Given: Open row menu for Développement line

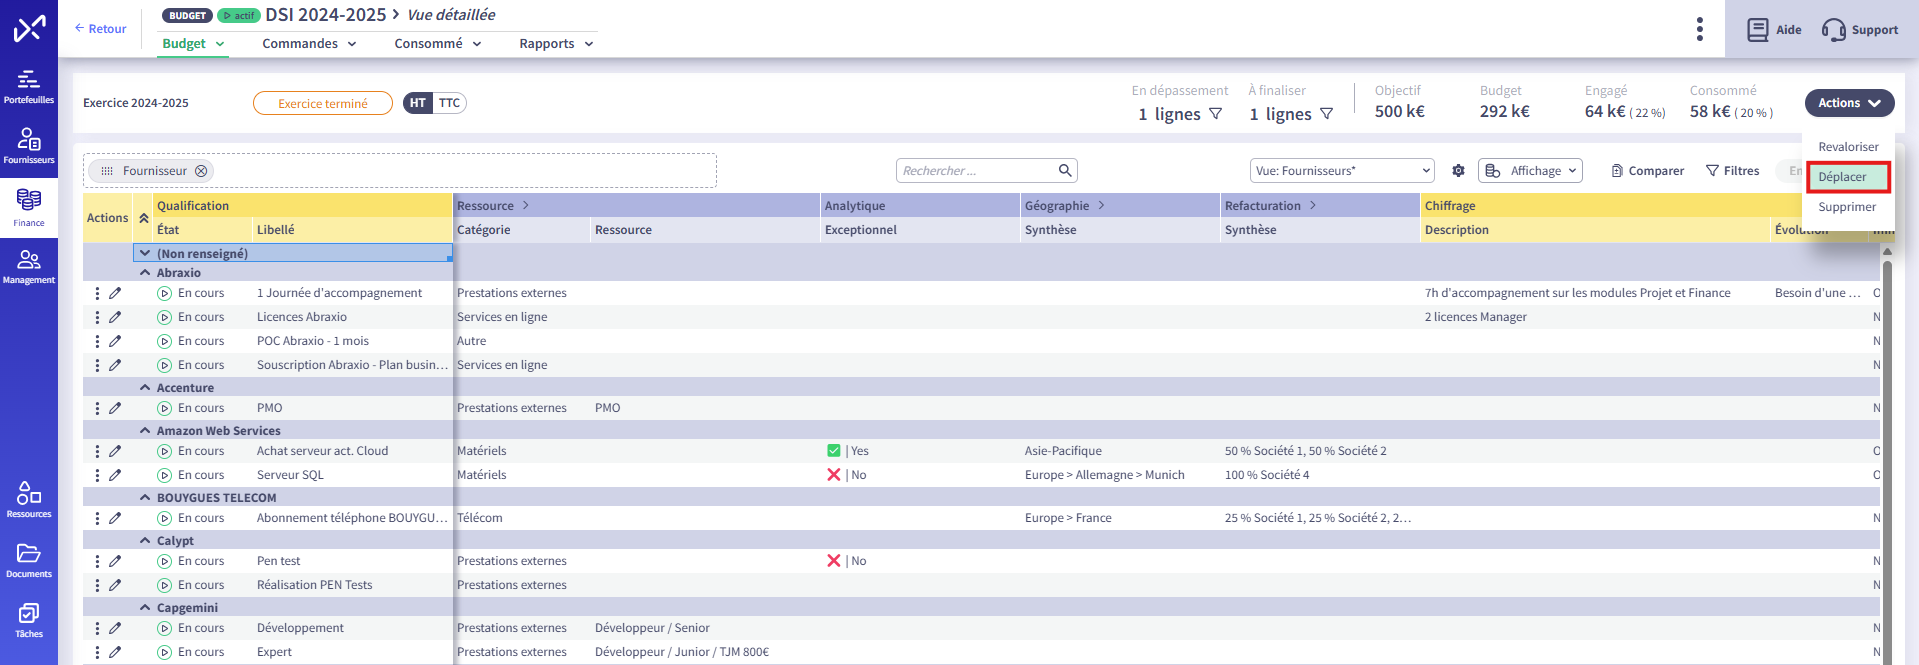Looking at the screenshot, I should pyautogui.click(x=97, y=628).
